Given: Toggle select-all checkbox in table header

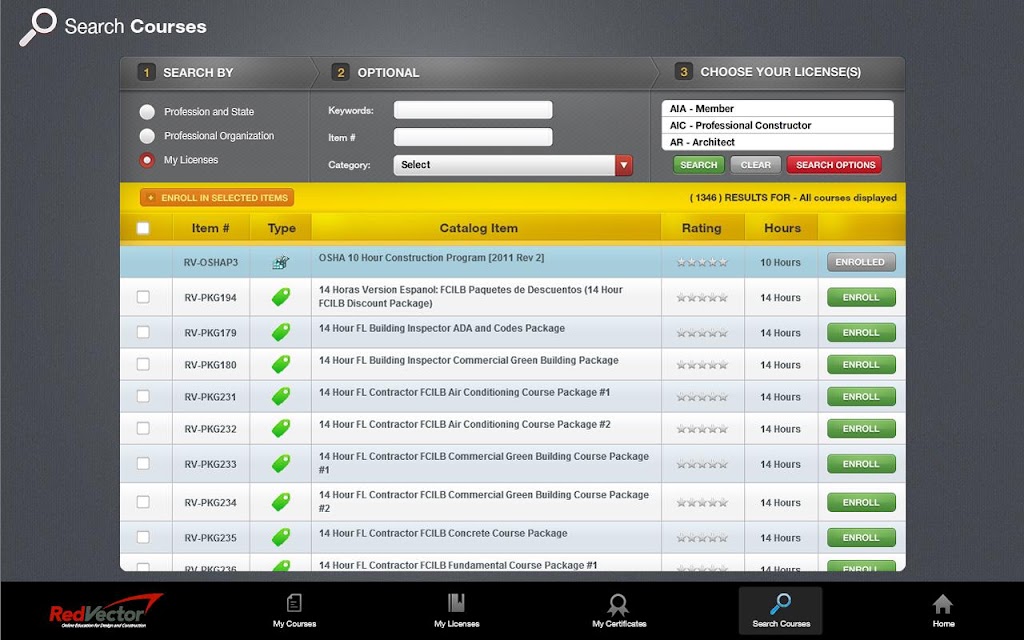Looking at the screenshot, I should (143, 228).
